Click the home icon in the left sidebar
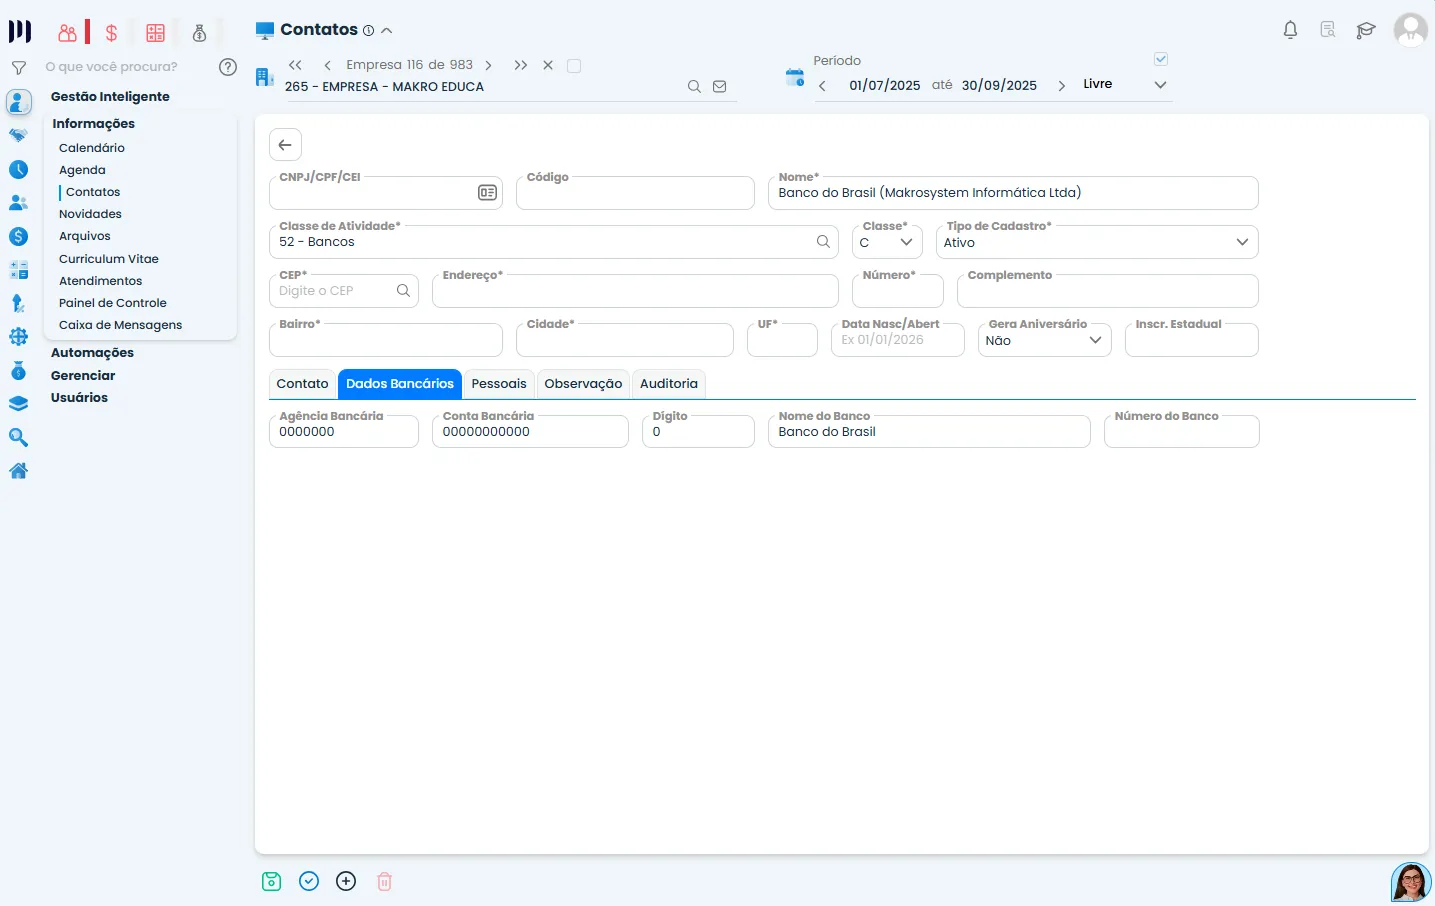This screenshot has height=906, width=1435. point(18,470)
